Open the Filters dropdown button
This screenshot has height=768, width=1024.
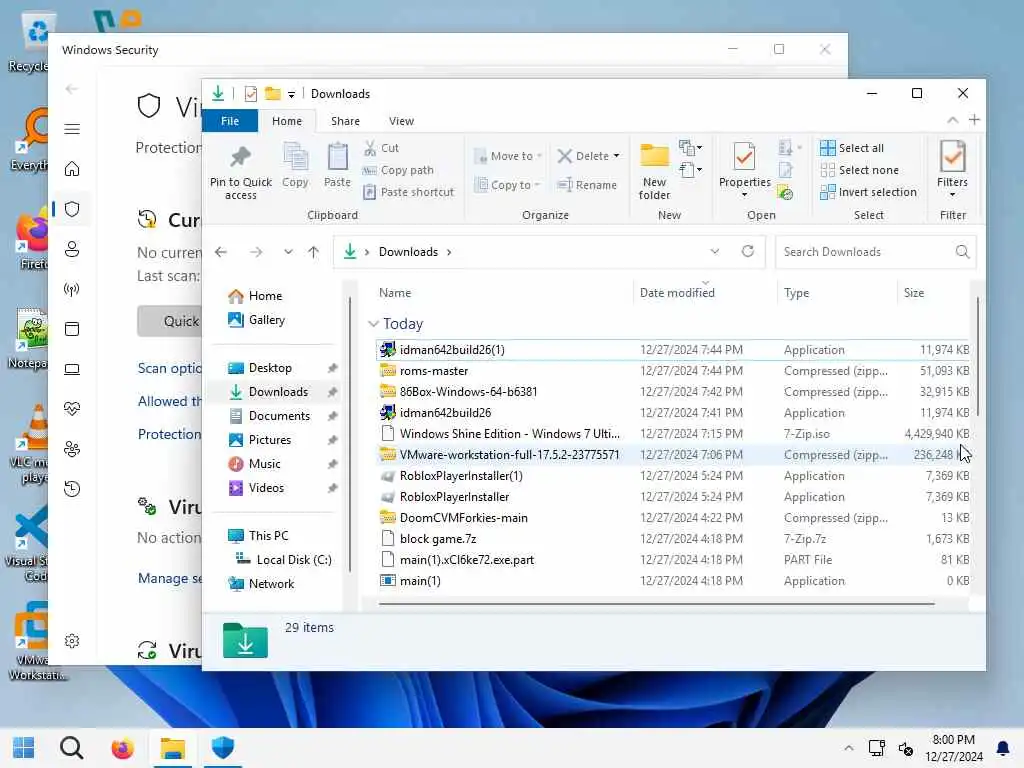click(952, 170)
